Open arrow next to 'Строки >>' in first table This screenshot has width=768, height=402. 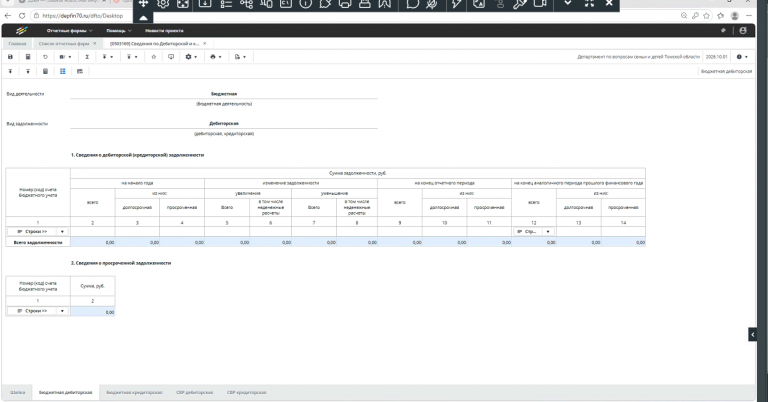point(62,232)
